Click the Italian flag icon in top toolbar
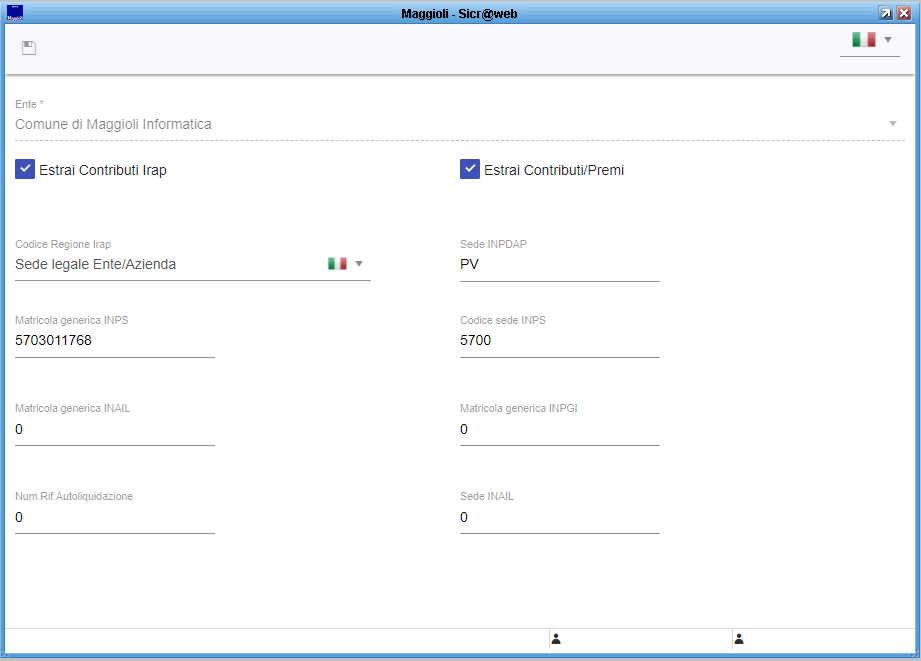921x661 pixels. coord(863,39)
